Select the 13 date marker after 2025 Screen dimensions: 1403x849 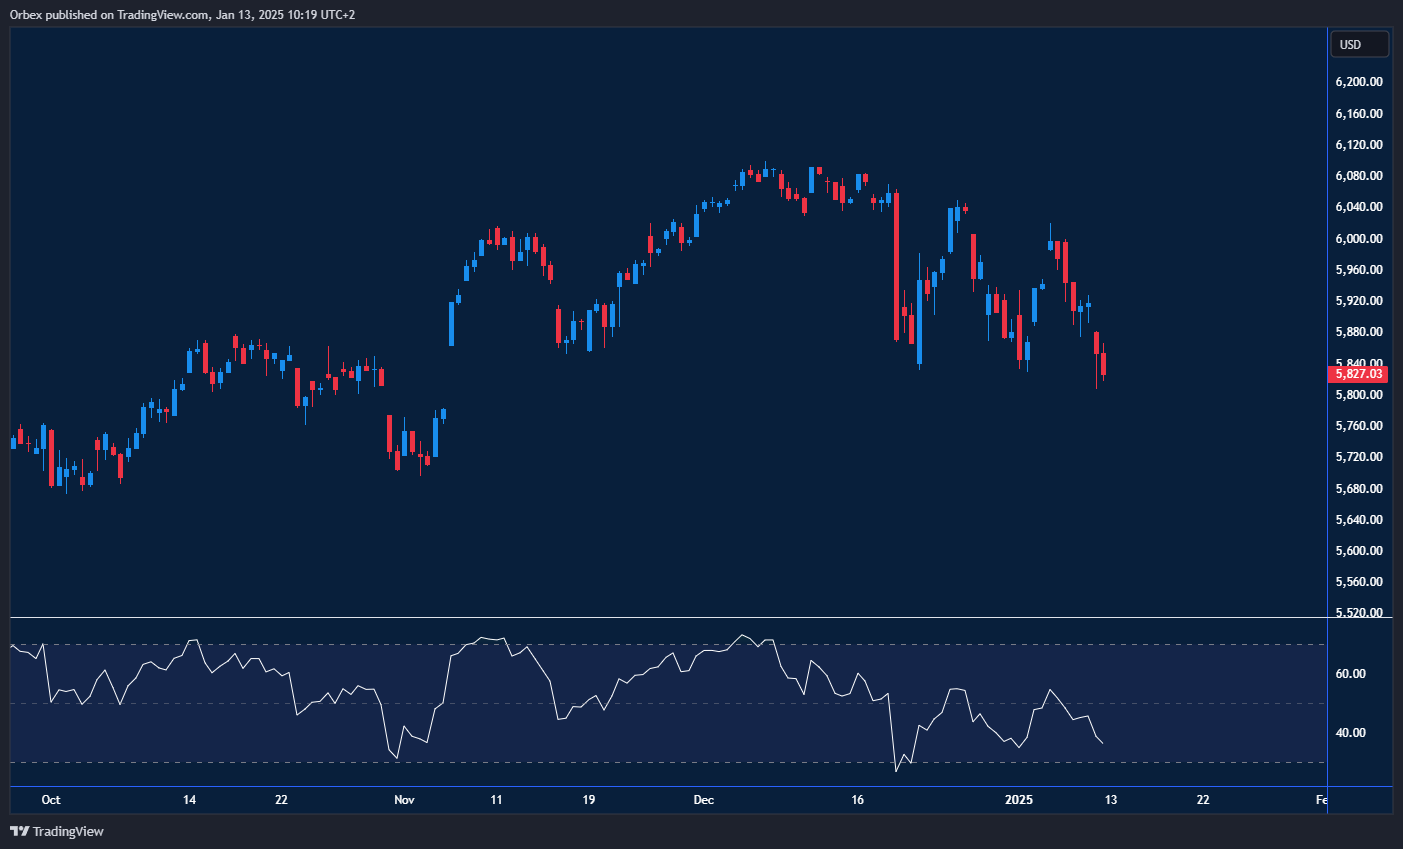1111,800
